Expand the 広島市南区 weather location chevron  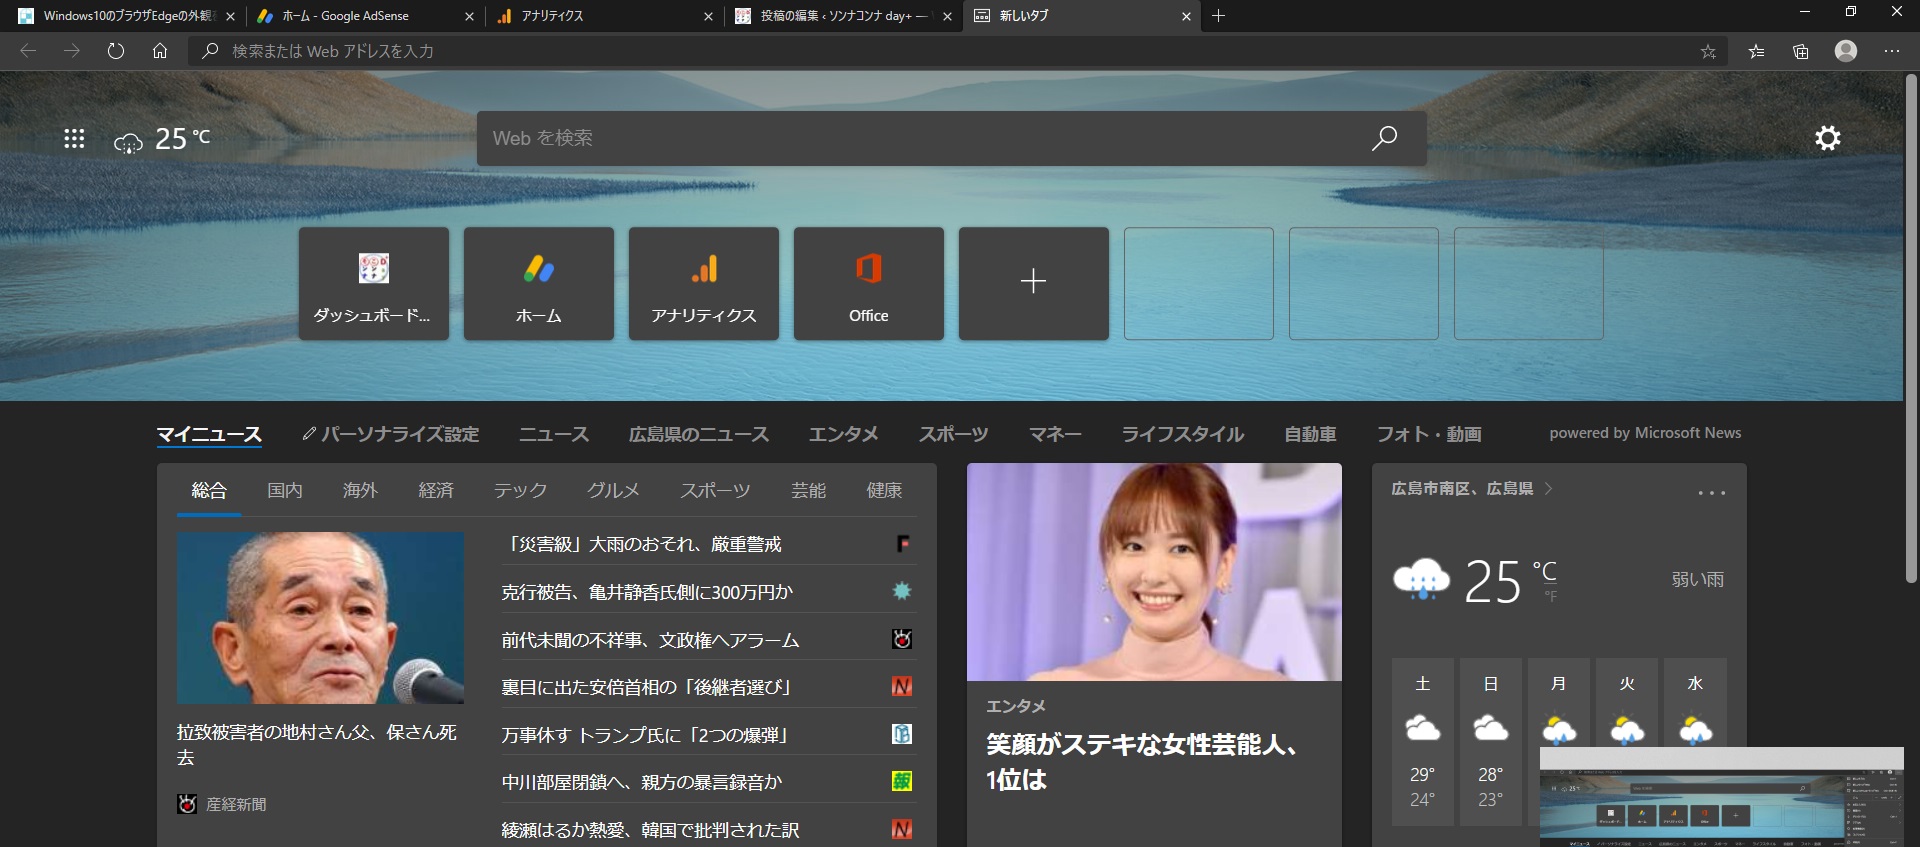point(1549,489)
